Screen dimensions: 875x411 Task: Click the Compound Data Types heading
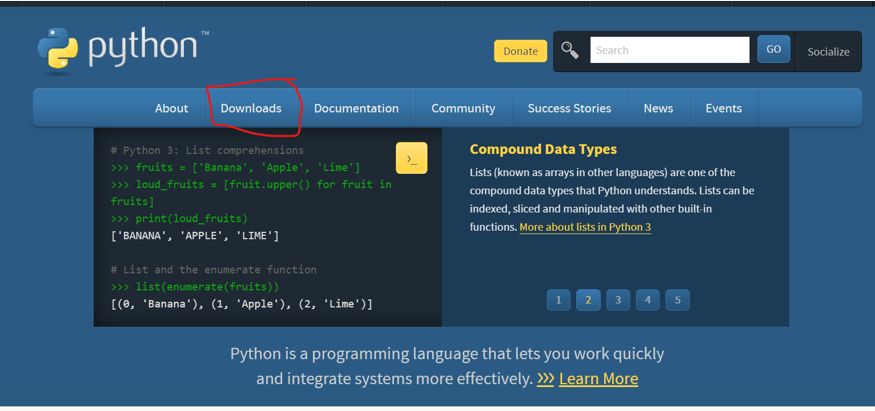(x=543, y=149)
